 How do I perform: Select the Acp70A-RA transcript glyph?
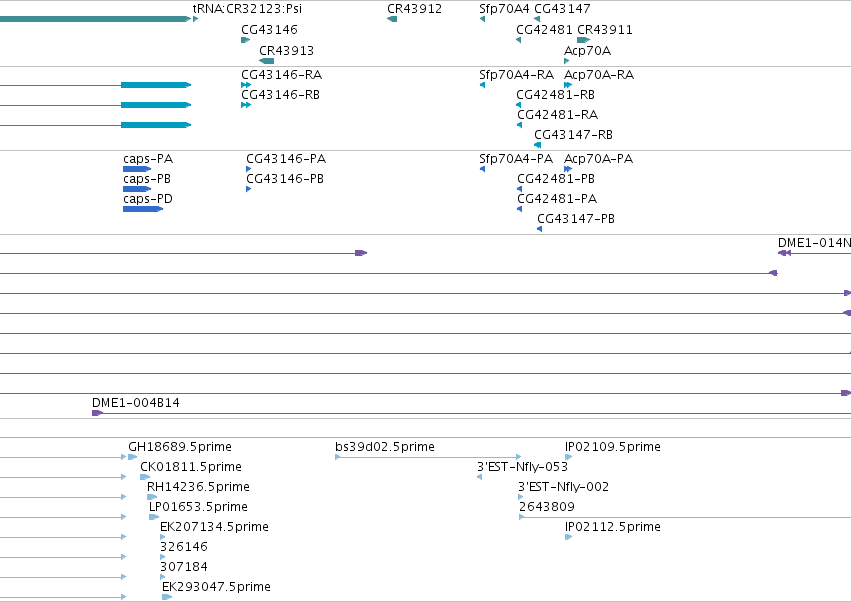pyautogui.click(x=568, y=85)
